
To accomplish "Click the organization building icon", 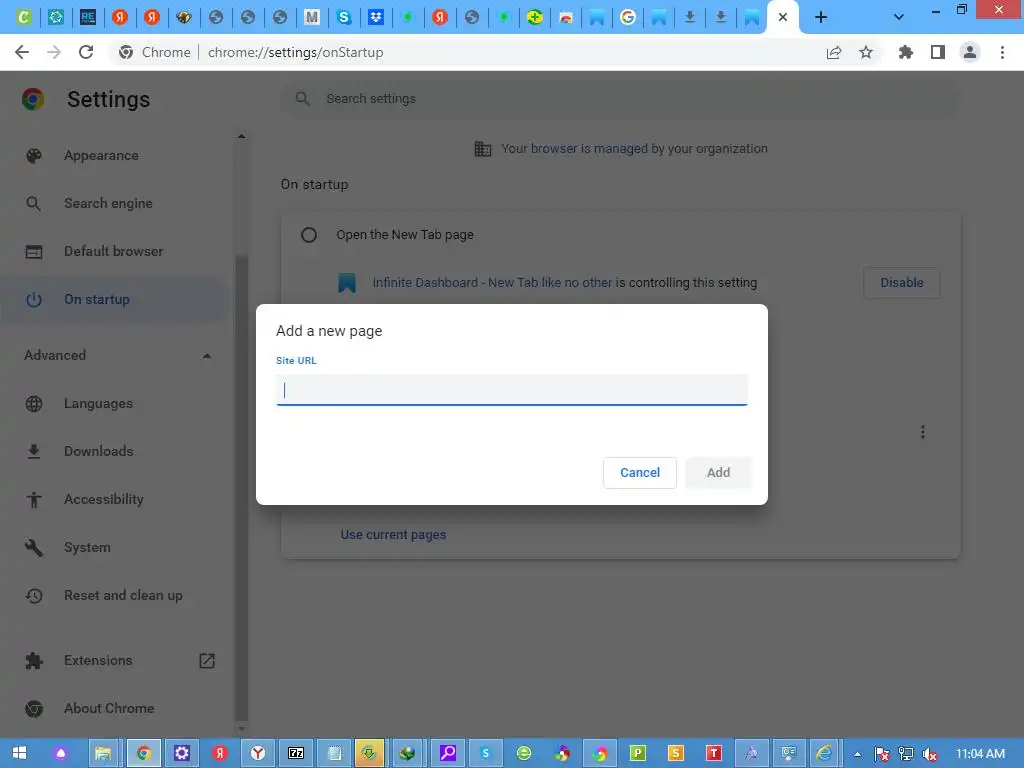I will (483, 149).
